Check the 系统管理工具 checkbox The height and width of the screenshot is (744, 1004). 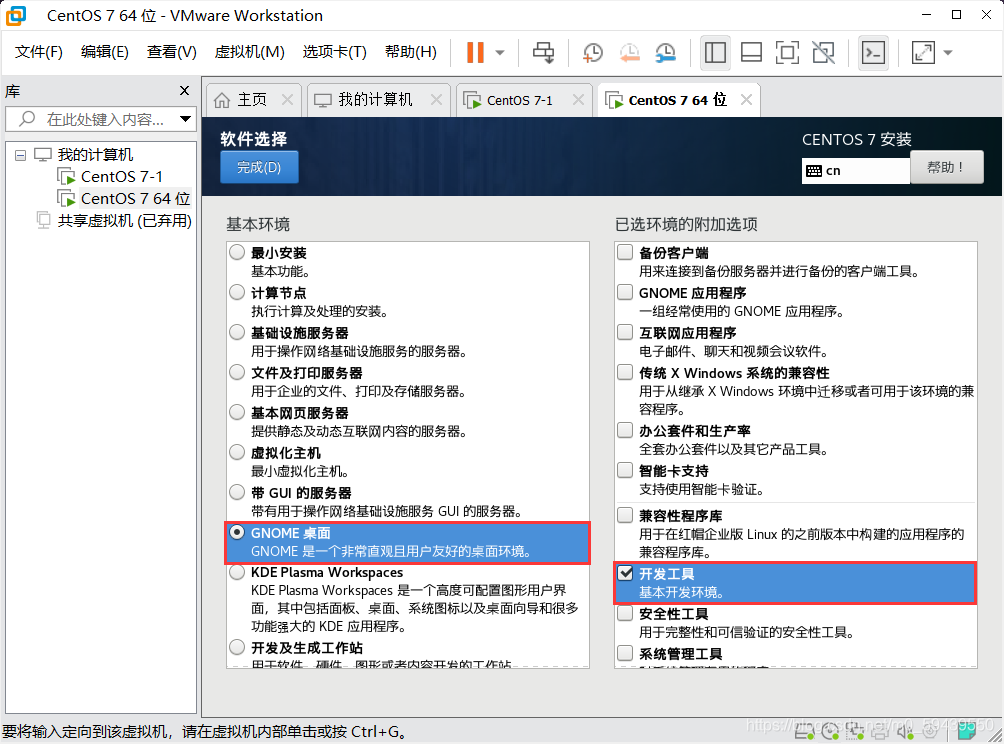tap(625, 653)
